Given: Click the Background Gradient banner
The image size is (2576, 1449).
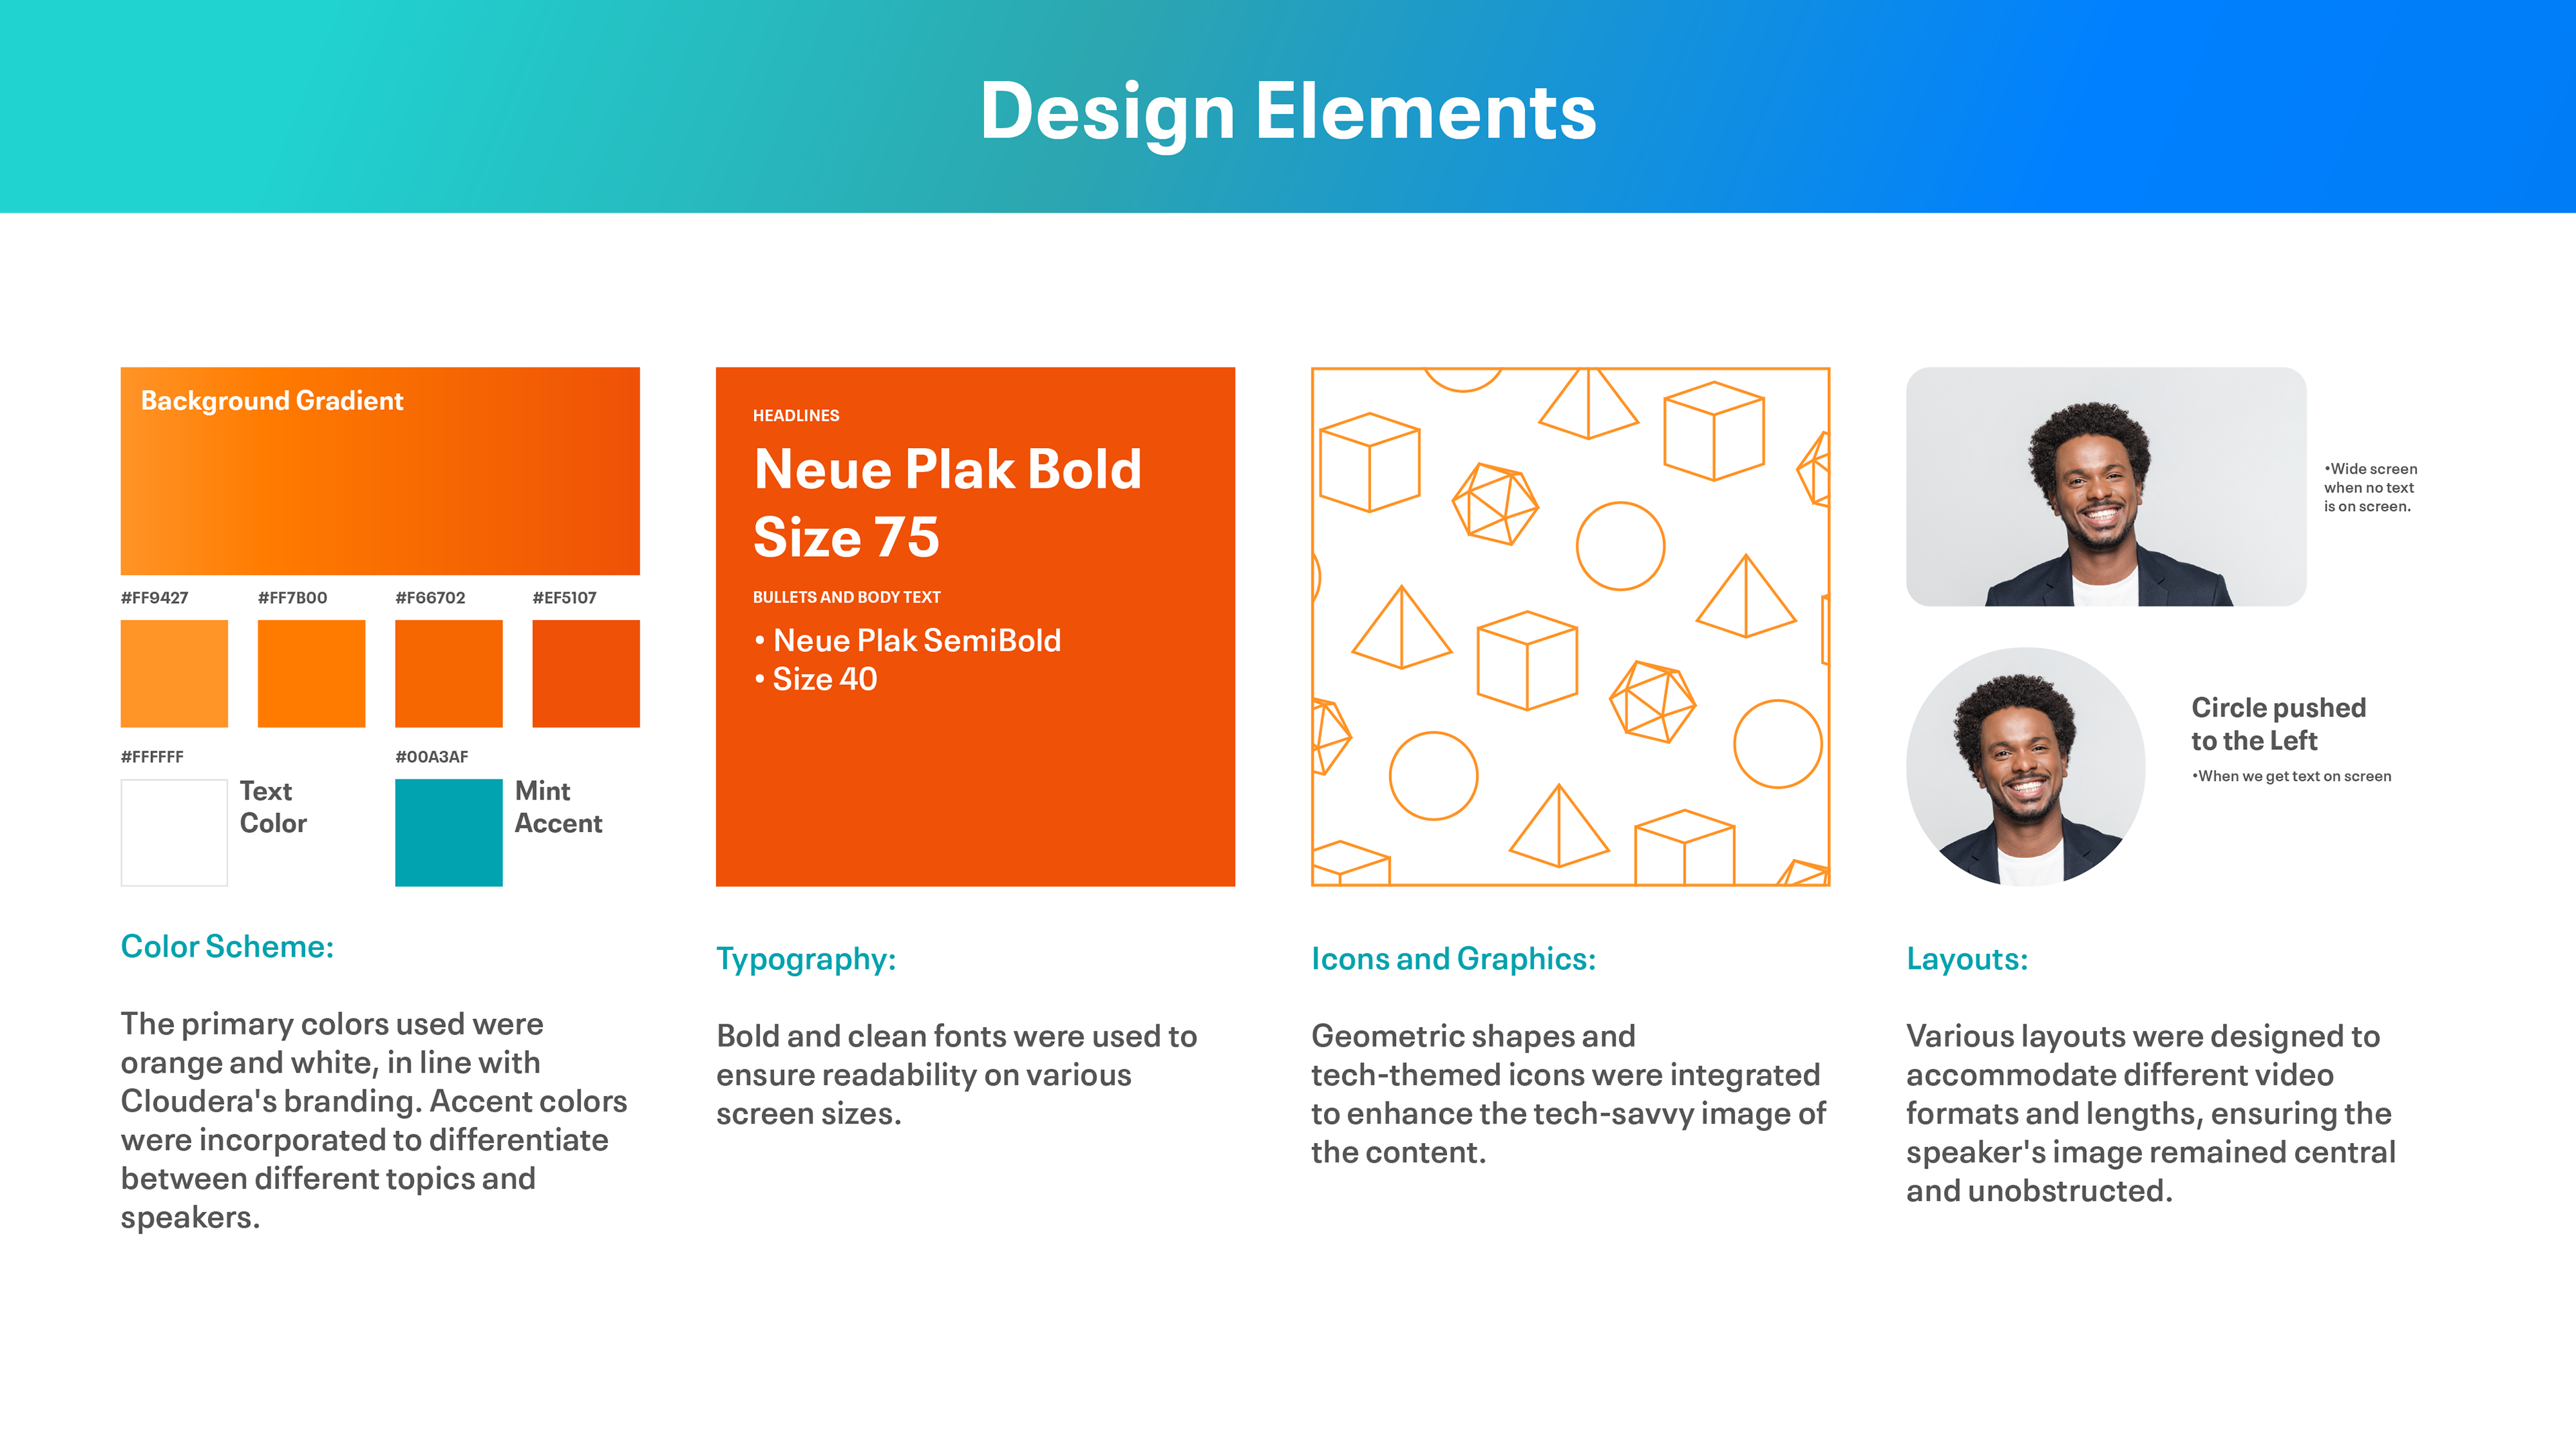Looking at the screenshot, I should 380,470.
